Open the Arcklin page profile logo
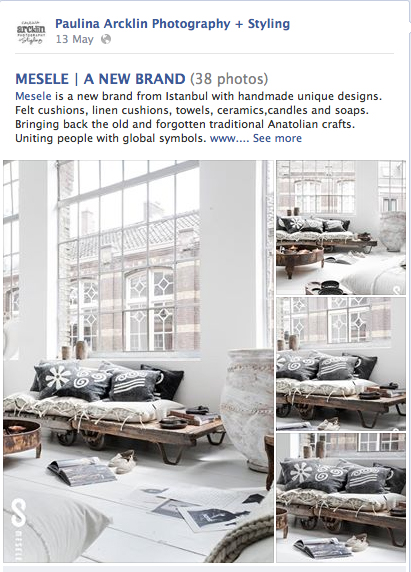 click(x=31, y=32)
